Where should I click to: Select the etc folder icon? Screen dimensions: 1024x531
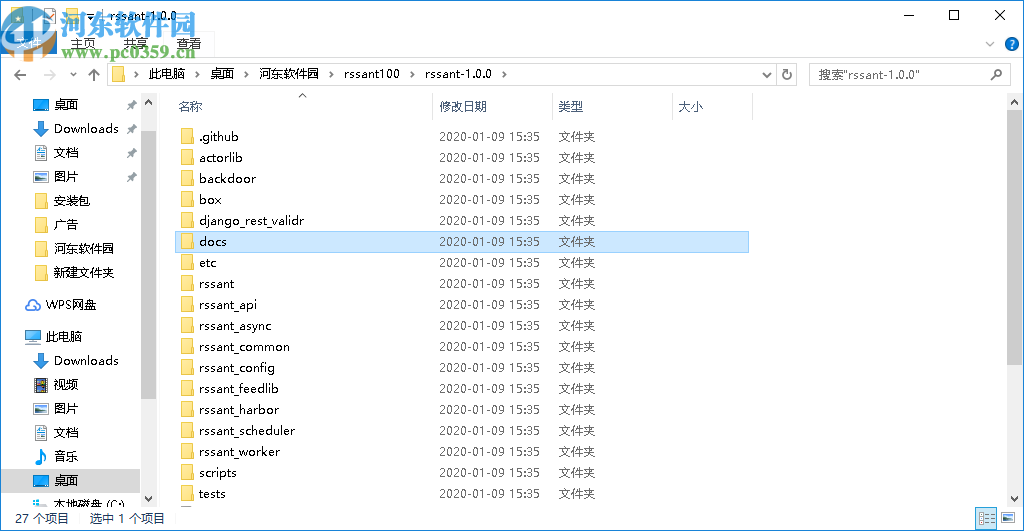click(187, 263)
